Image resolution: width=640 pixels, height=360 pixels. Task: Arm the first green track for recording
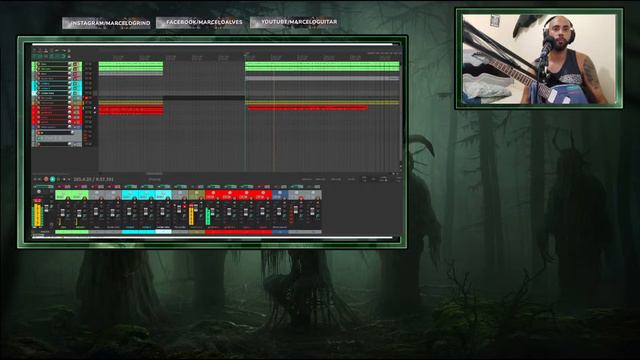tap(39, 64)
